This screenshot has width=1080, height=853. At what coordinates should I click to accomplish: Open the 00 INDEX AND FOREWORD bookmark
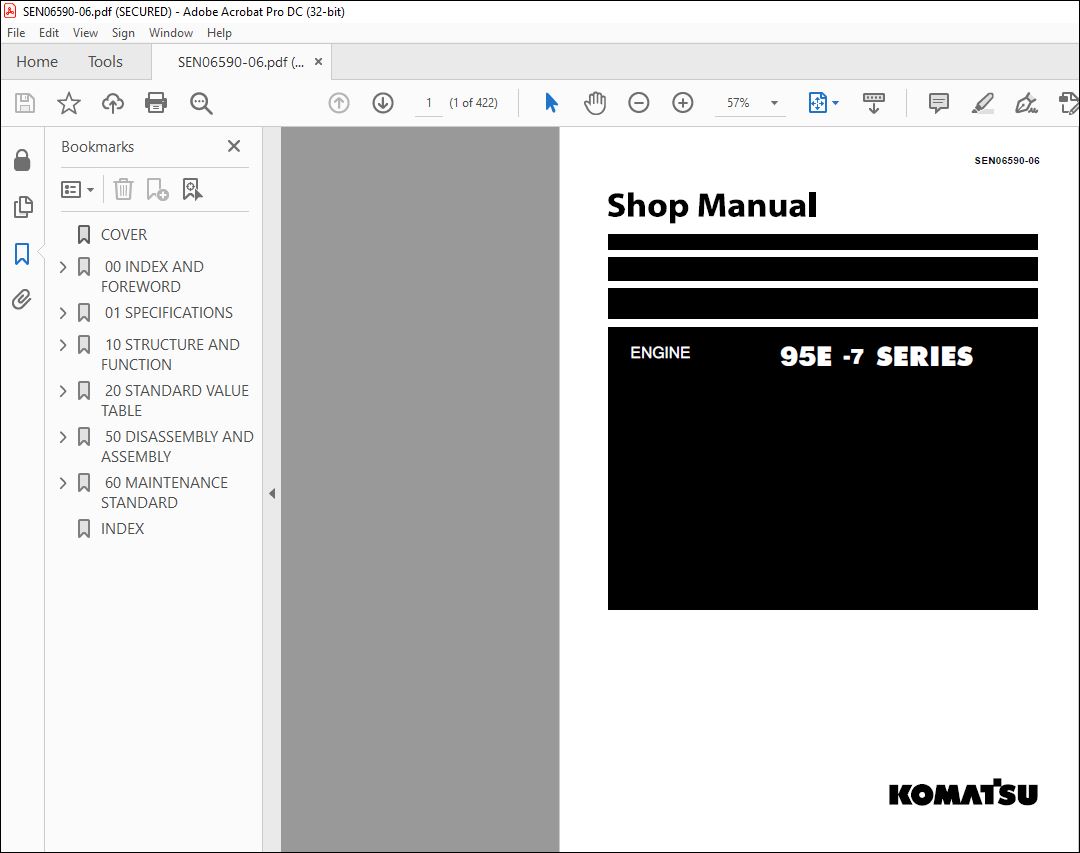tap(153, 276)
